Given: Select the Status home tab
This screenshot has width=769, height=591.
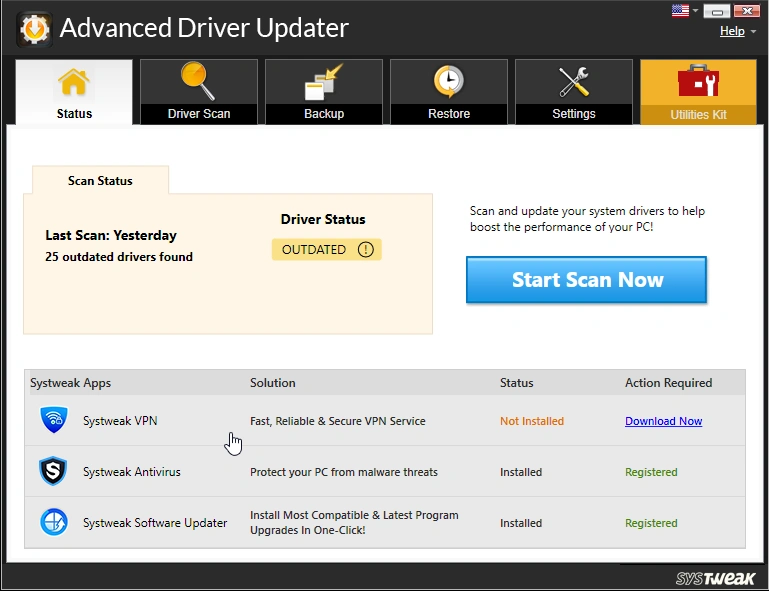Looking at the screenshot, I should tap(74, 92).
